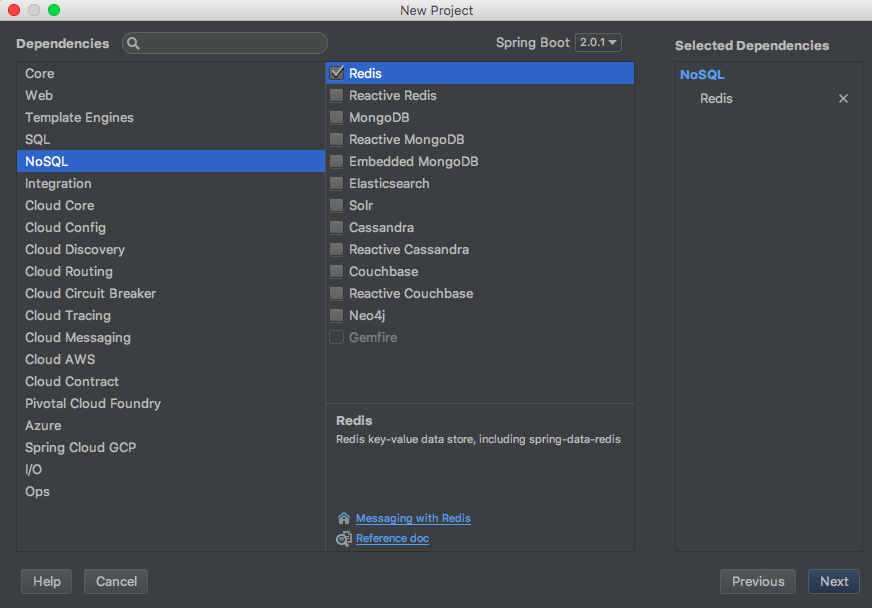Open the Reference doc link
The height and width of the screenshot is (608, 872).
pyautogui.click(x=392, y=538)
